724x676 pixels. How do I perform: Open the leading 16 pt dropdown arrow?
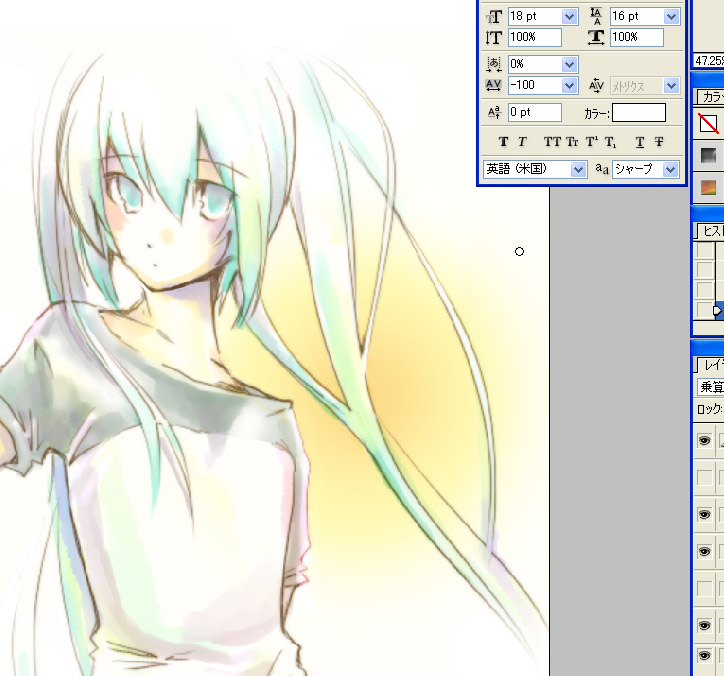[671, 17]
